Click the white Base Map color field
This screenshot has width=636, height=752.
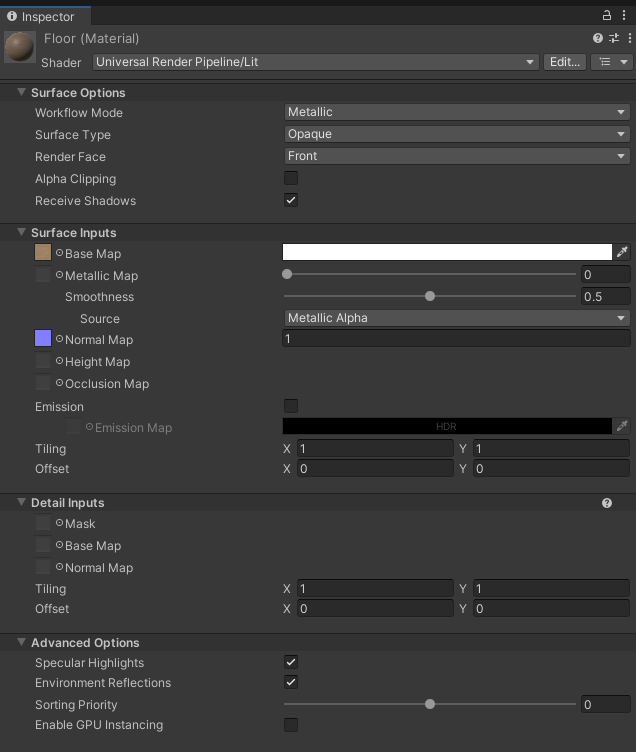[447, 252]
